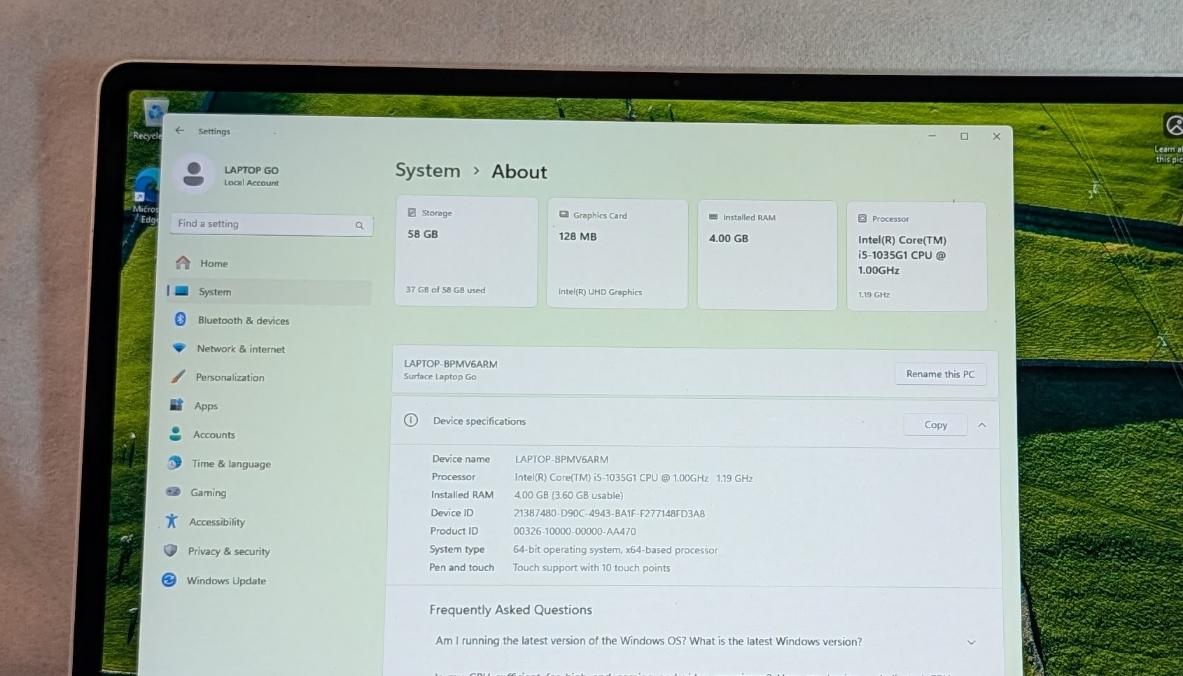This screenshot has width=1183, height=676.
Task: Select System in the sidebar
Action: pos(214,292)
